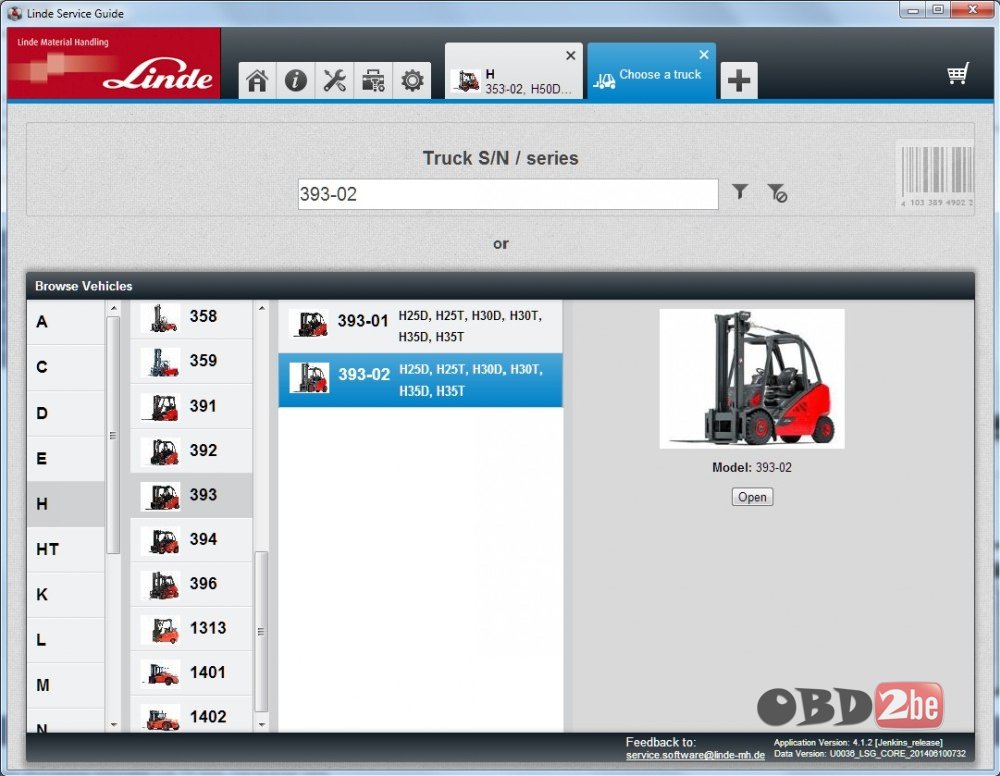Select vehicle category K

pyautogui.click(x=65, y=594)
